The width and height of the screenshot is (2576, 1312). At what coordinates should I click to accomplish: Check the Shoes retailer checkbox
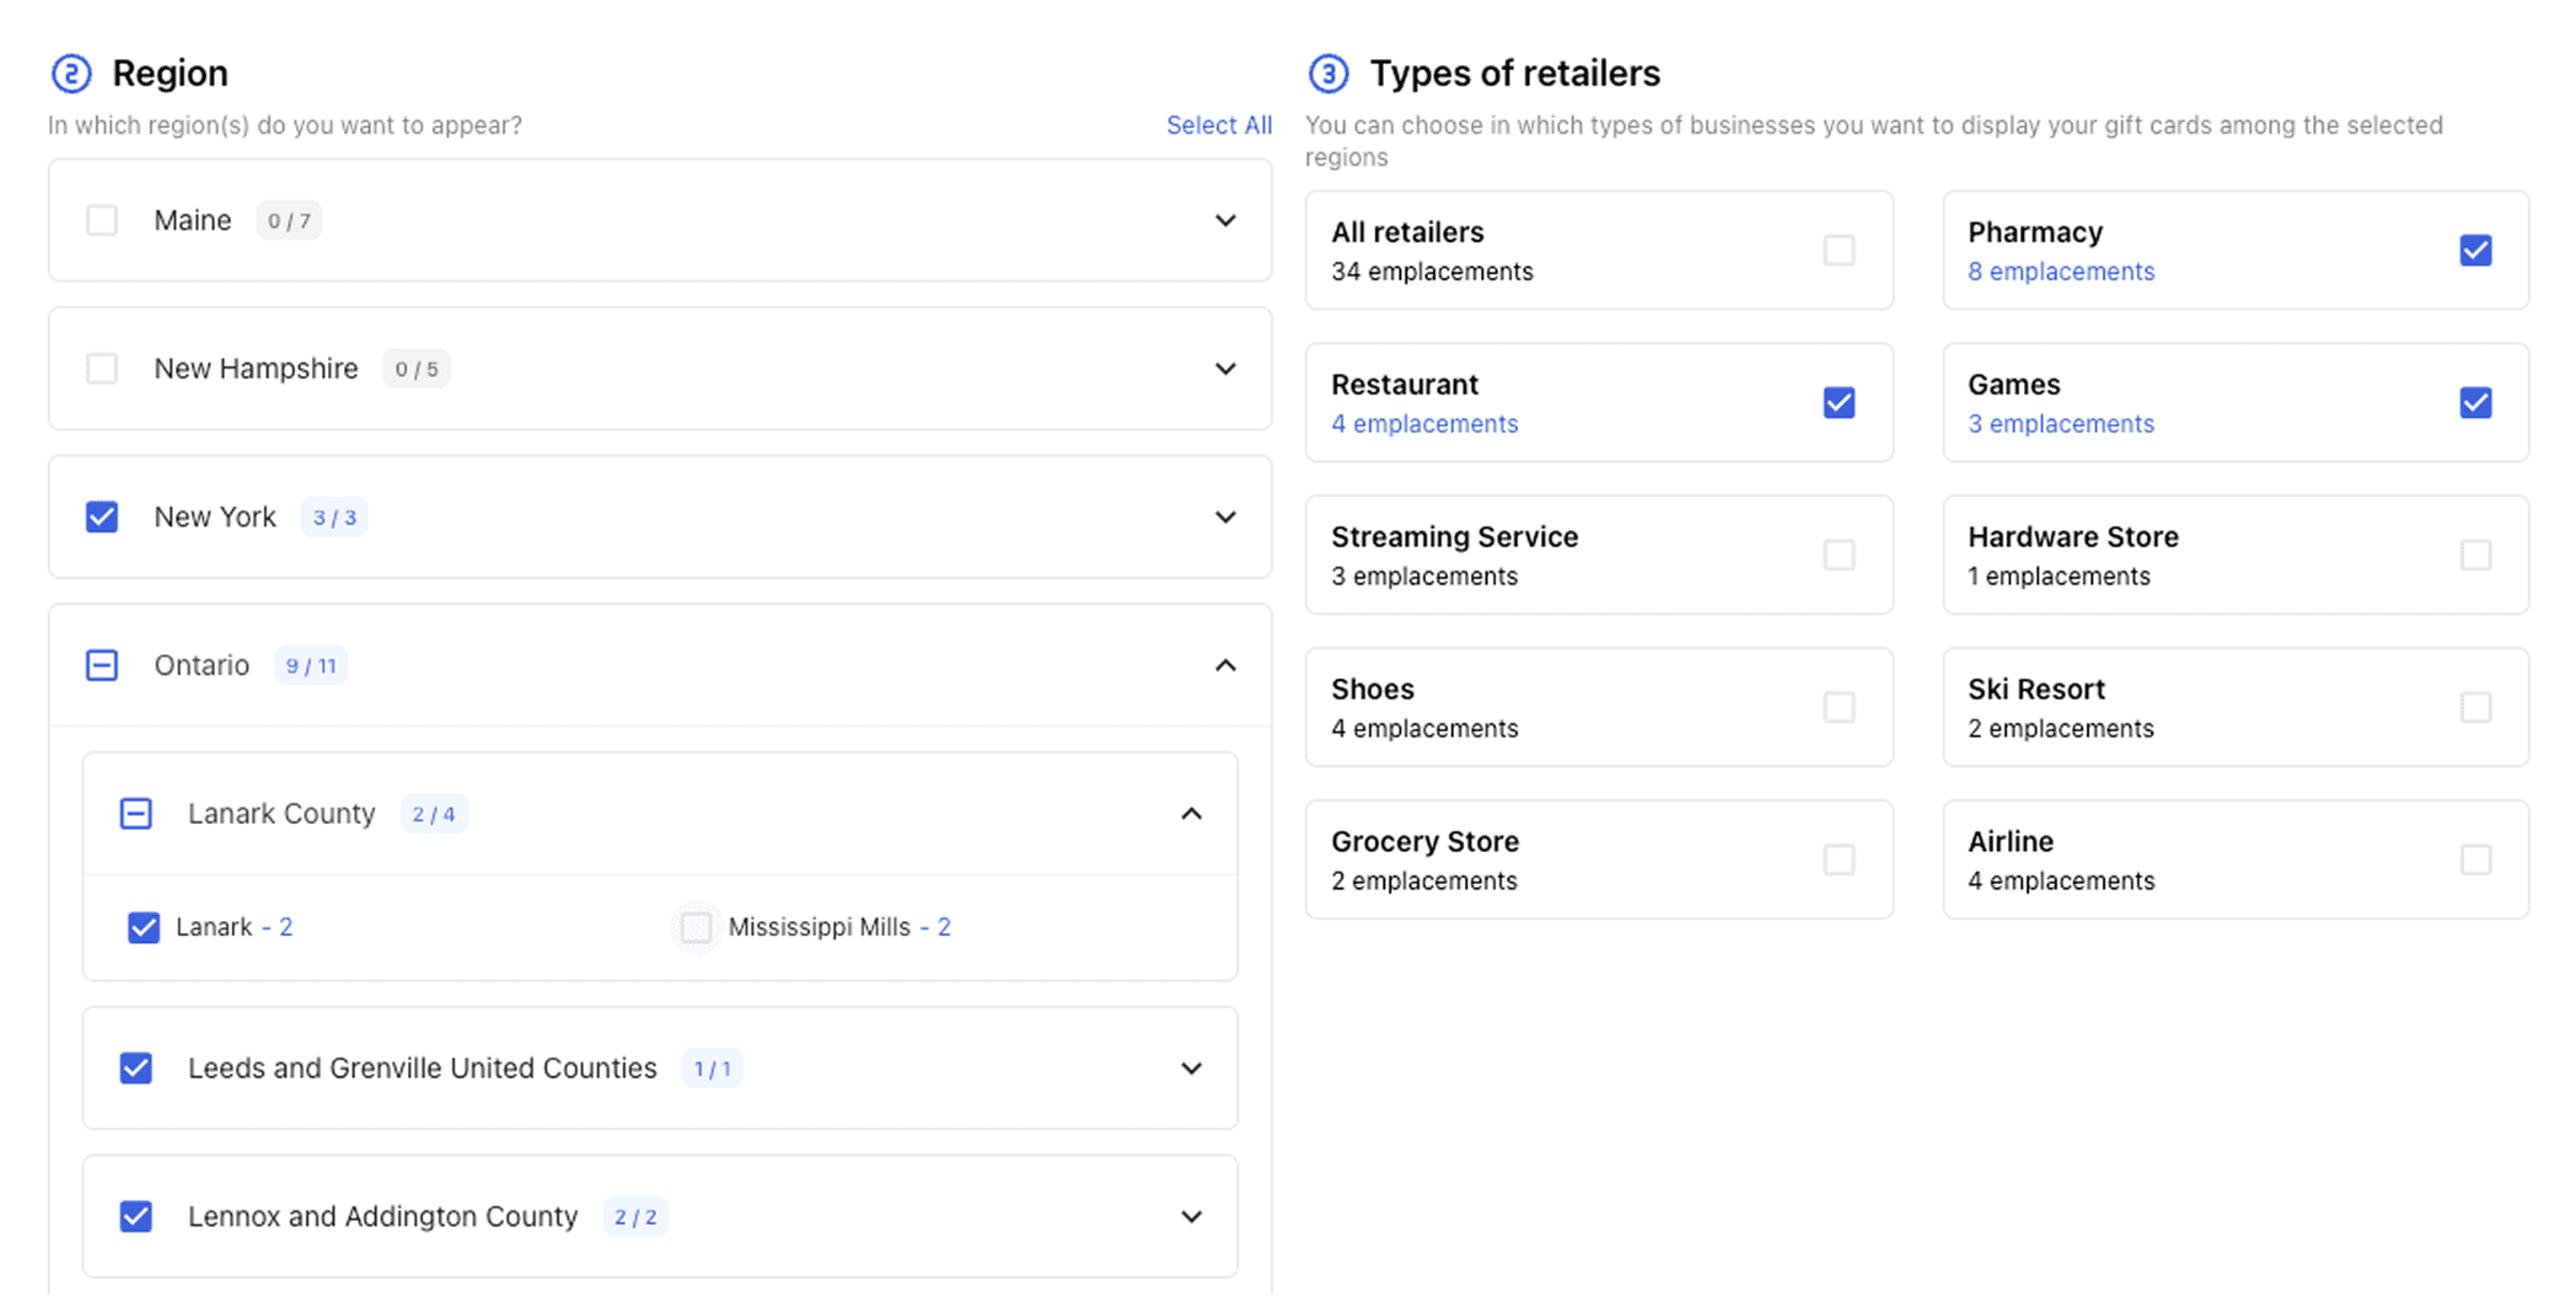point(1839,707)
